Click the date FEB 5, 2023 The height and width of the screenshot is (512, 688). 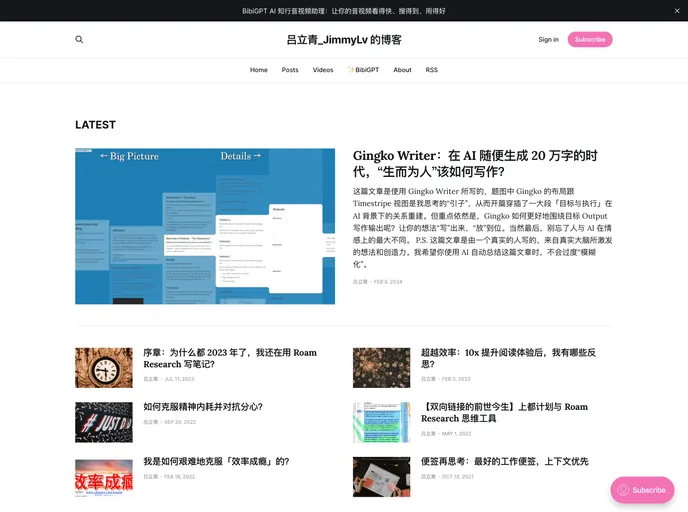[456, 379]
